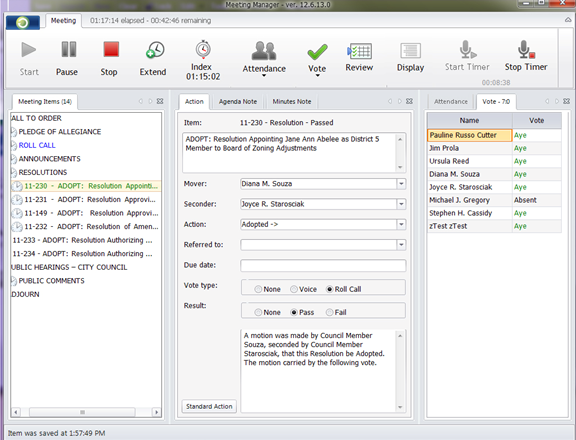Click clock icon beside item 11-230
This screenshot has height=440, width=576.
(x=17, y=186)
